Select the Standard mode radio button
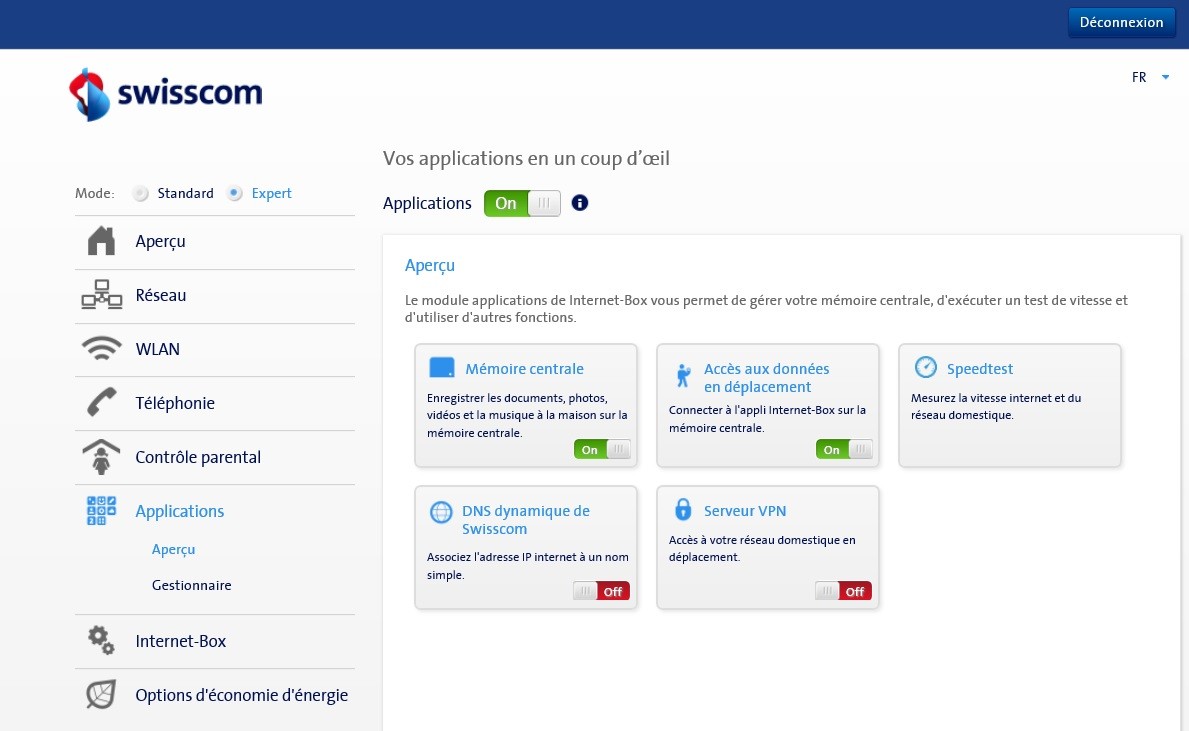This screenshot has width=1189, height=731. (x=142, y=194)
